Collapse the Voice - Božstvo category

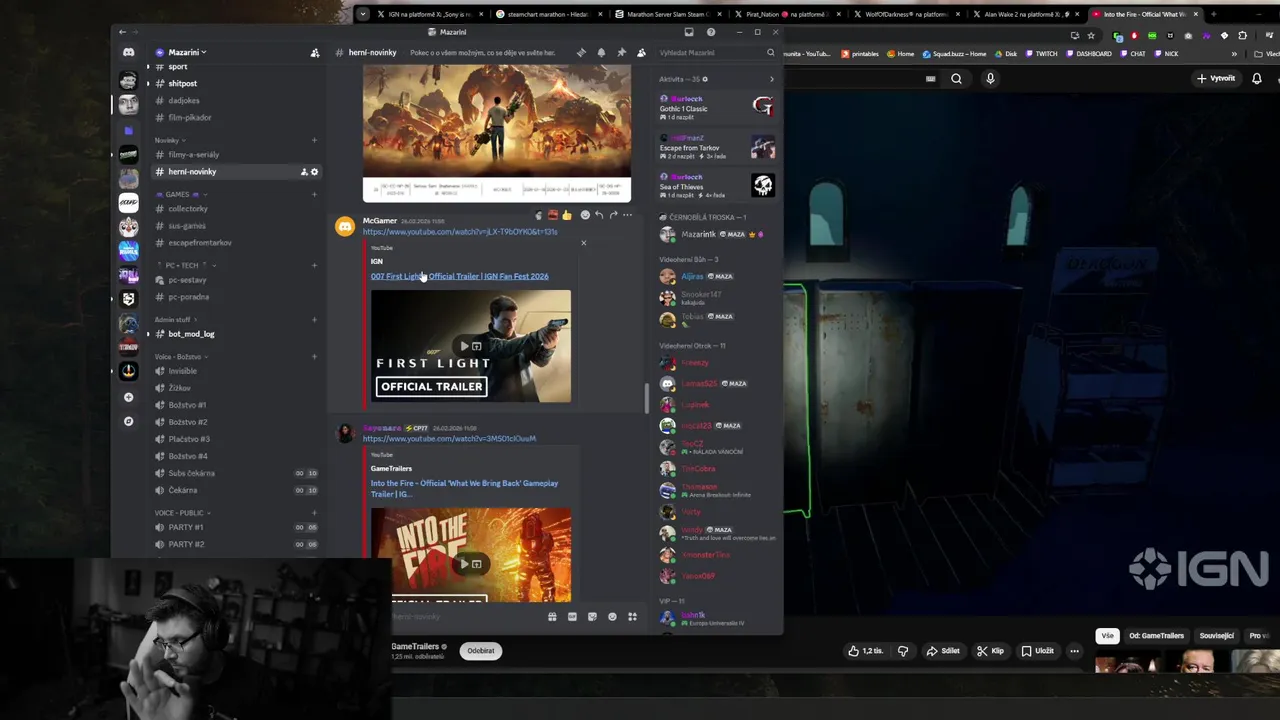tap(181, 357)
